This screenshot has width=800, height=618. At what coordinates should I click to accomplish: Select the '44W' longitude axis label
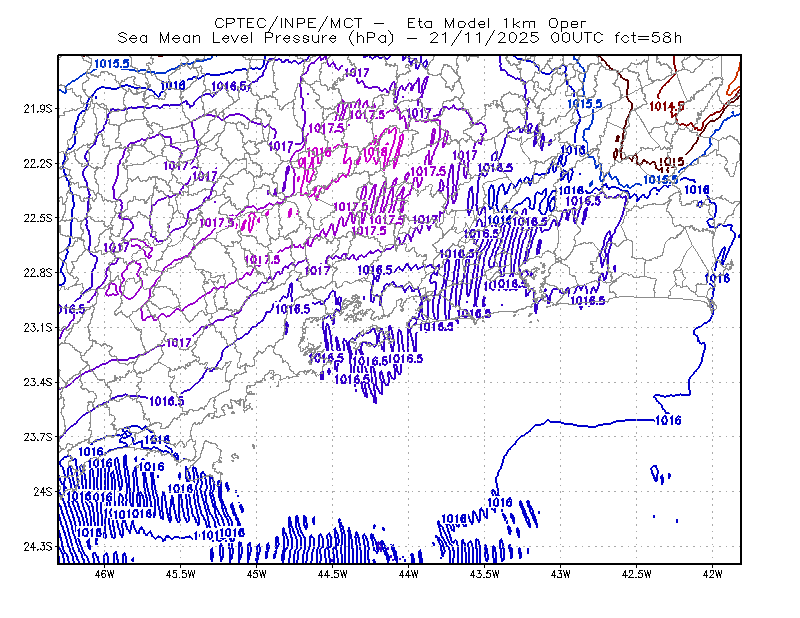[408, 574]
